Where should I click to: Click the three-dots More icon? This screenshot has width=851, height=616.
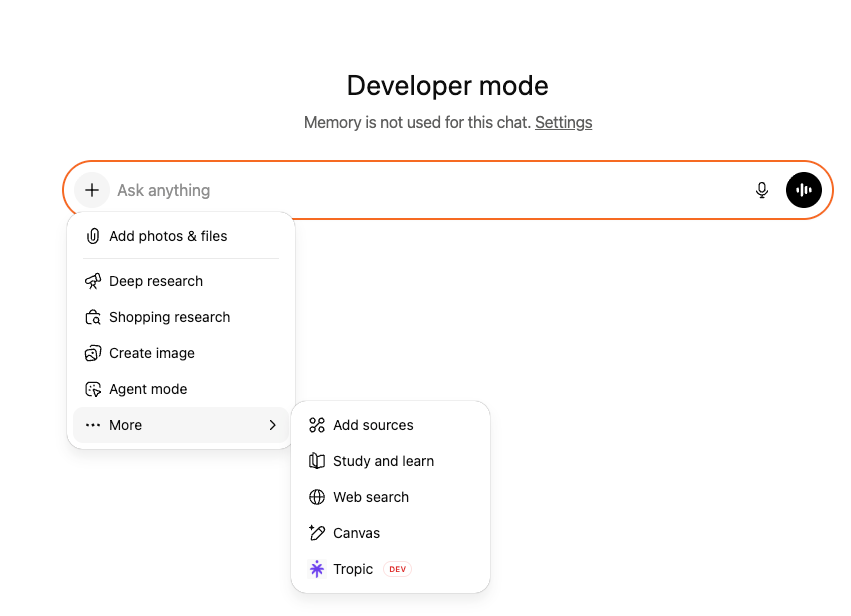coord(93,425)
